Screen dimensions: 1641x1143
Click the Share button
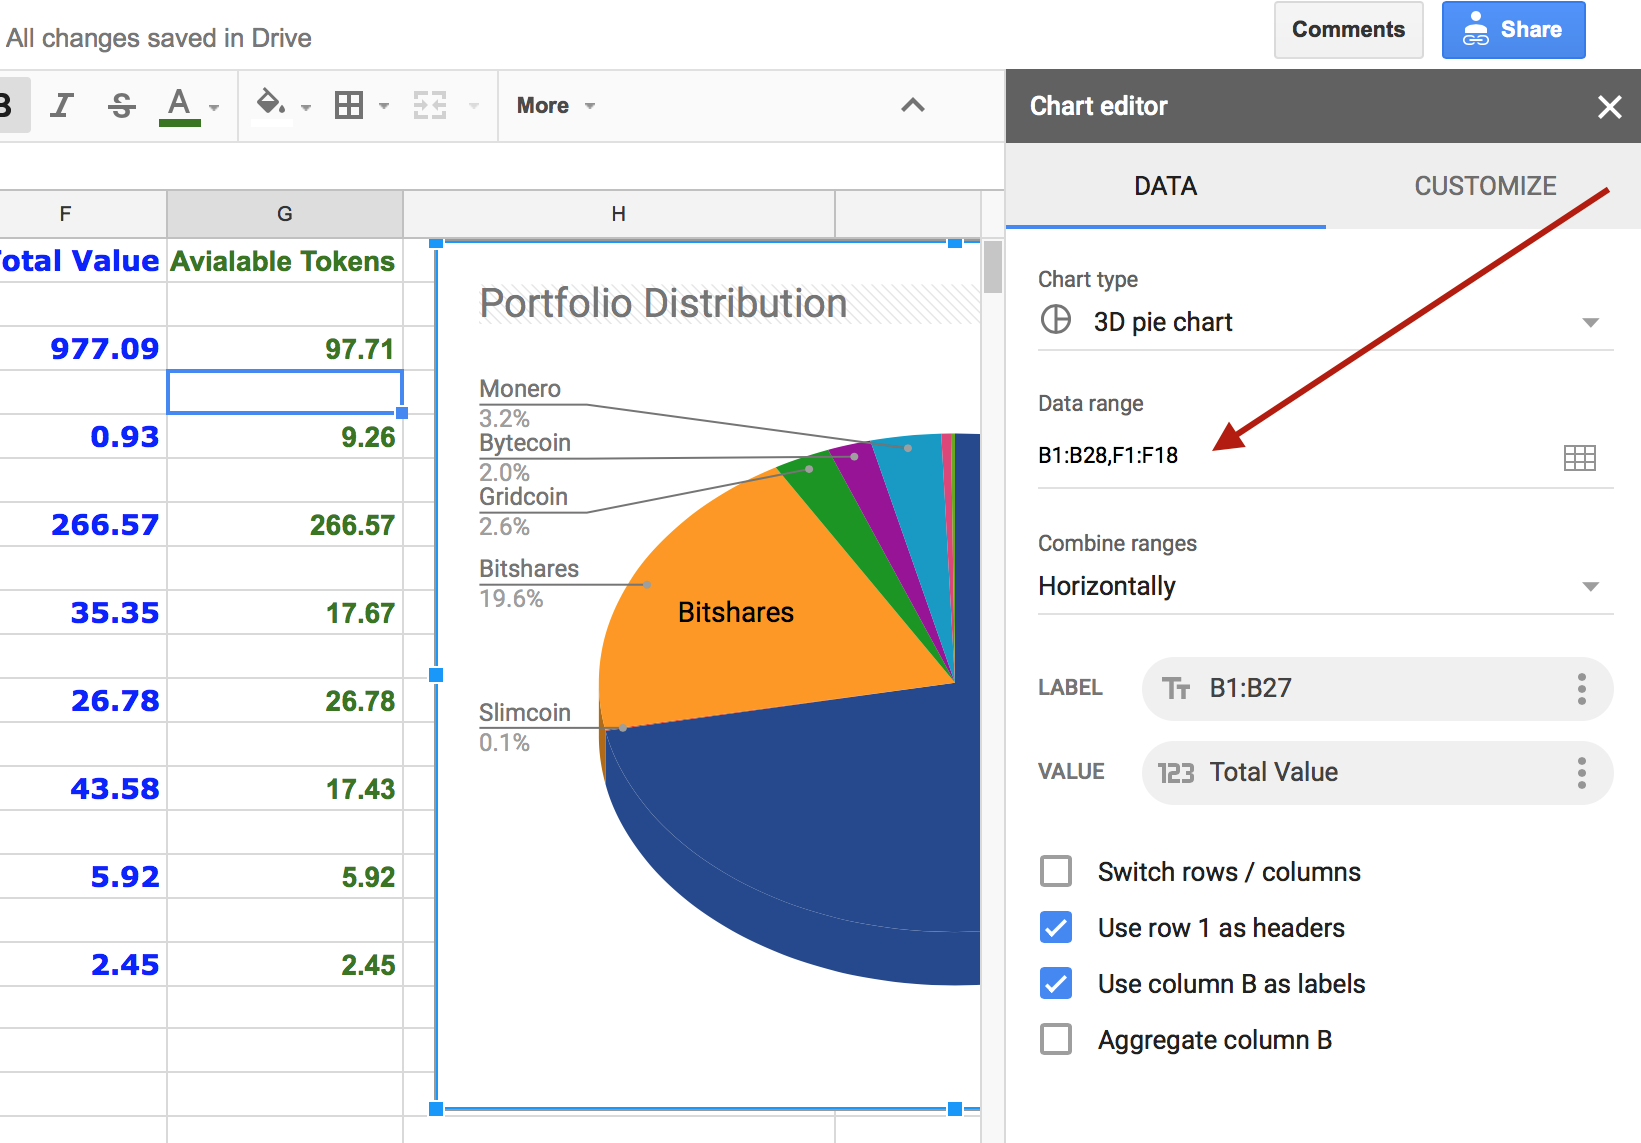[1513, 30]
